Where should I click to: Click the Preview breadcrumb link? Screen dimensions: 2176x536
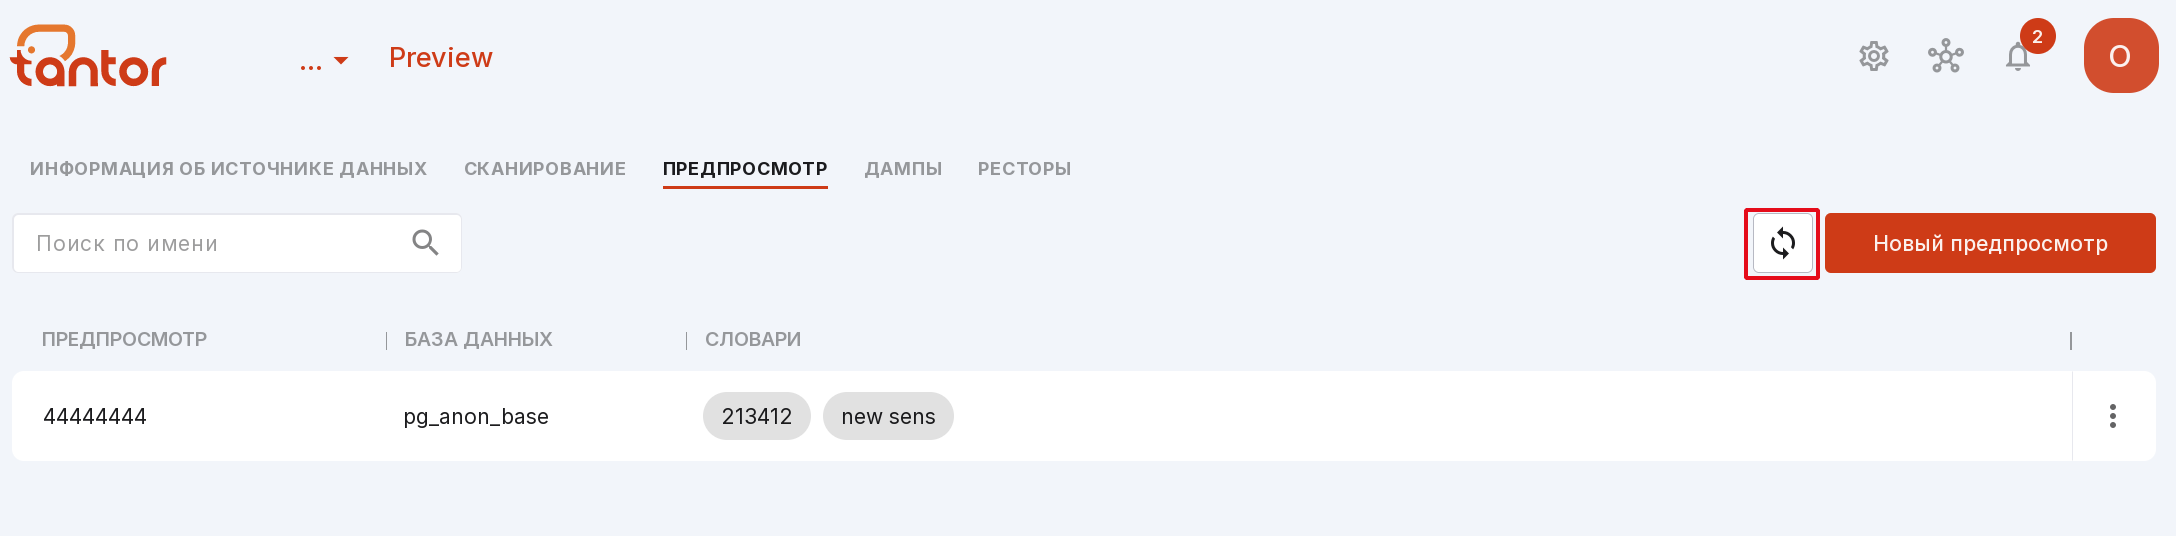pos(440,58)
